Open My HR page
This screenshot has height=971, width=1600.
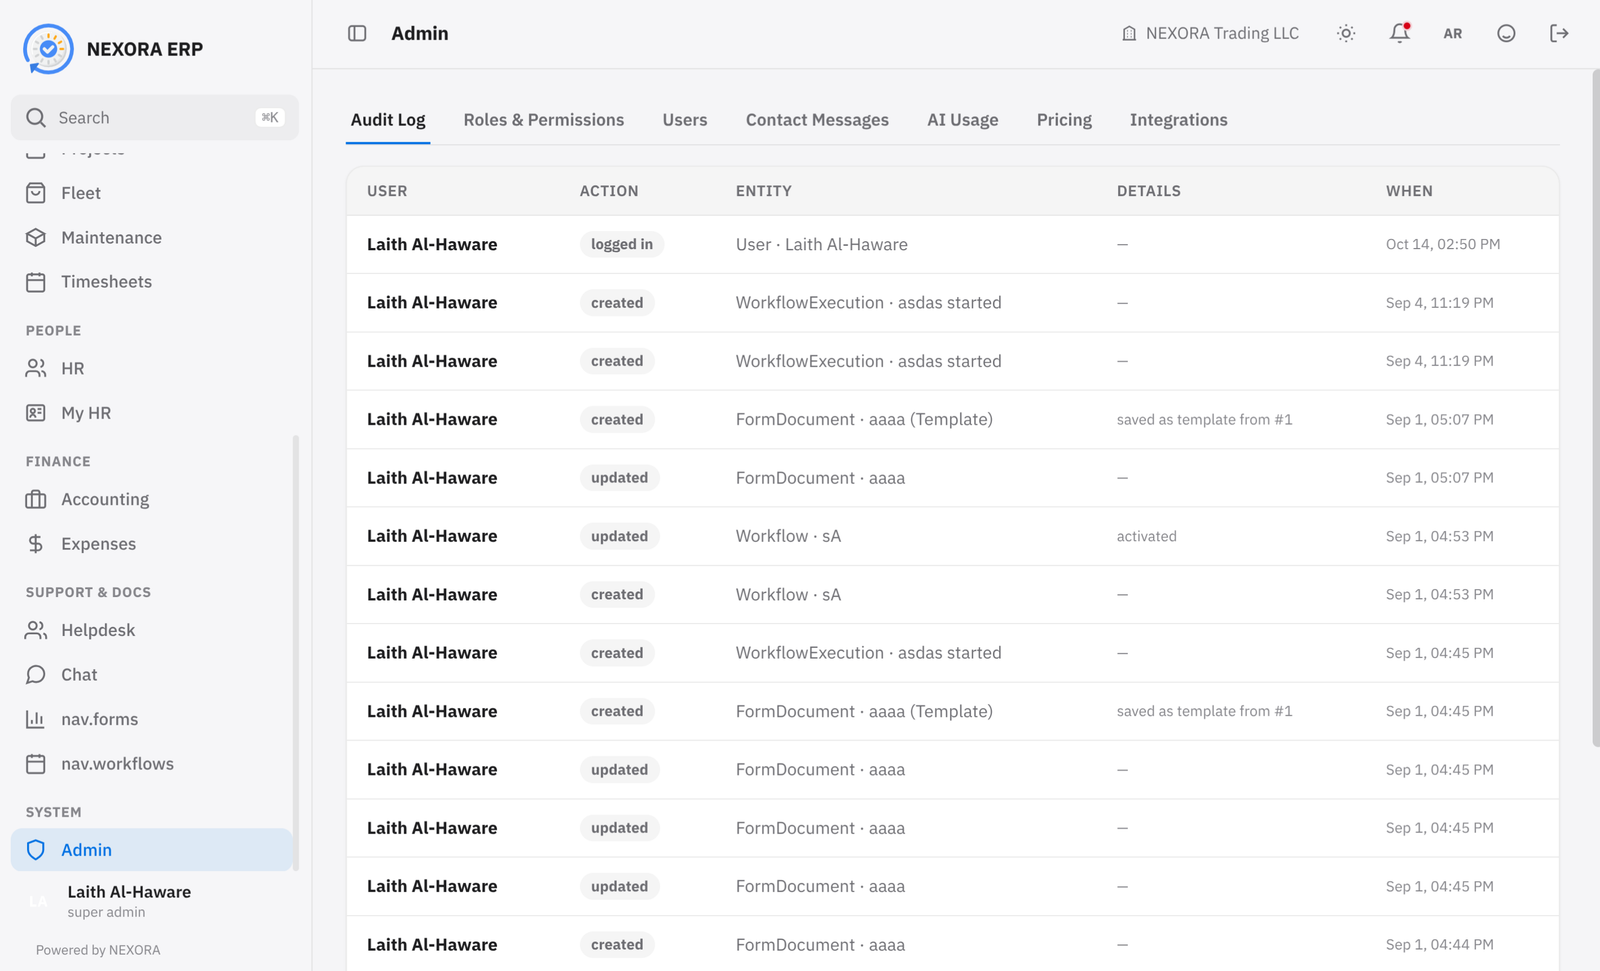(x=152, y=413)
